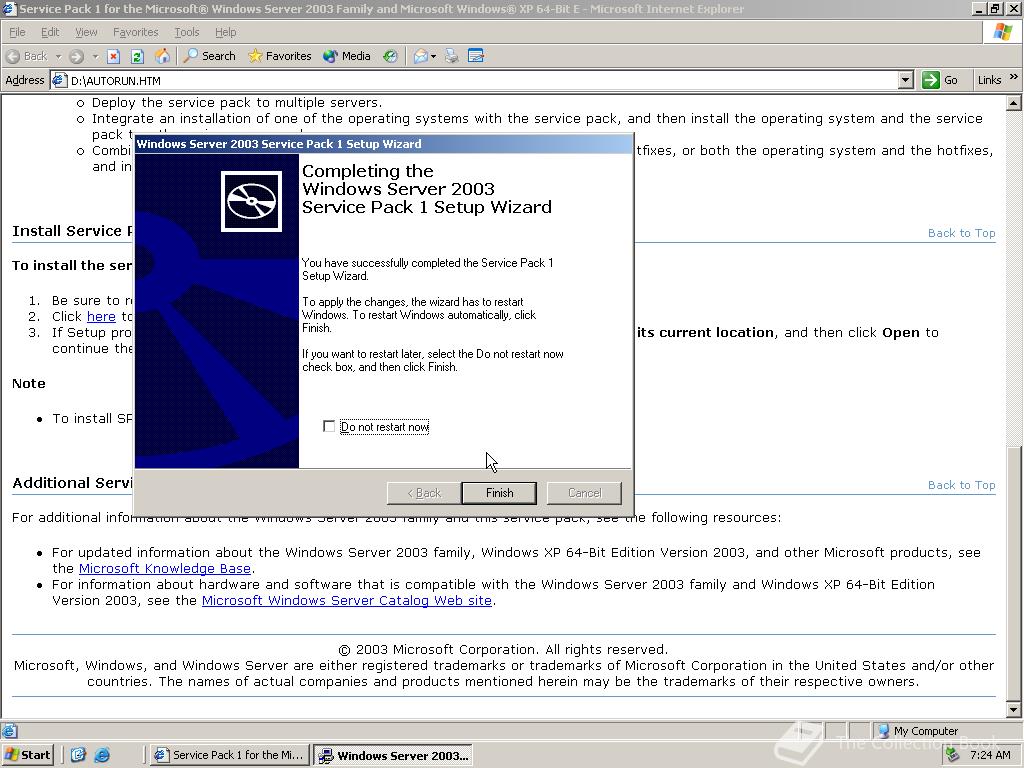
Task: Launch Internet Explorer from Quick Launch
Action: point(102,755)
